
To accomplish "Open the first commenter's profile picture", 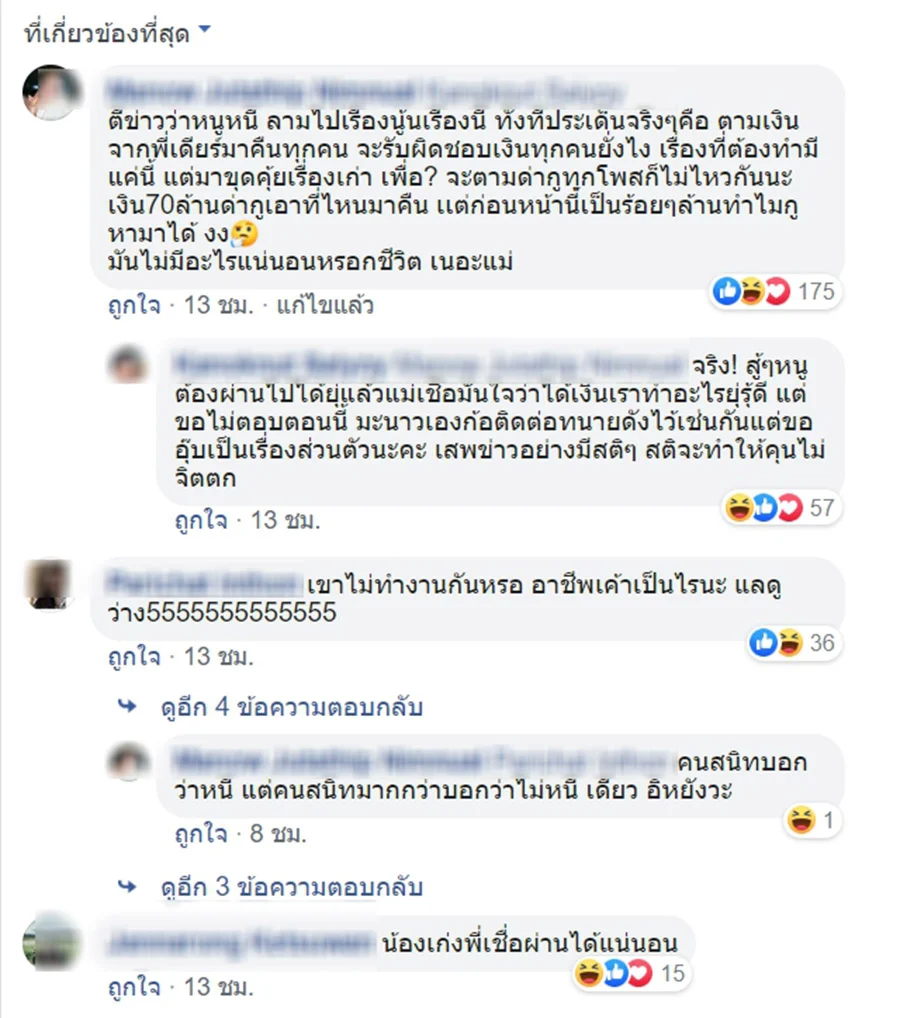I will [51, 93].
